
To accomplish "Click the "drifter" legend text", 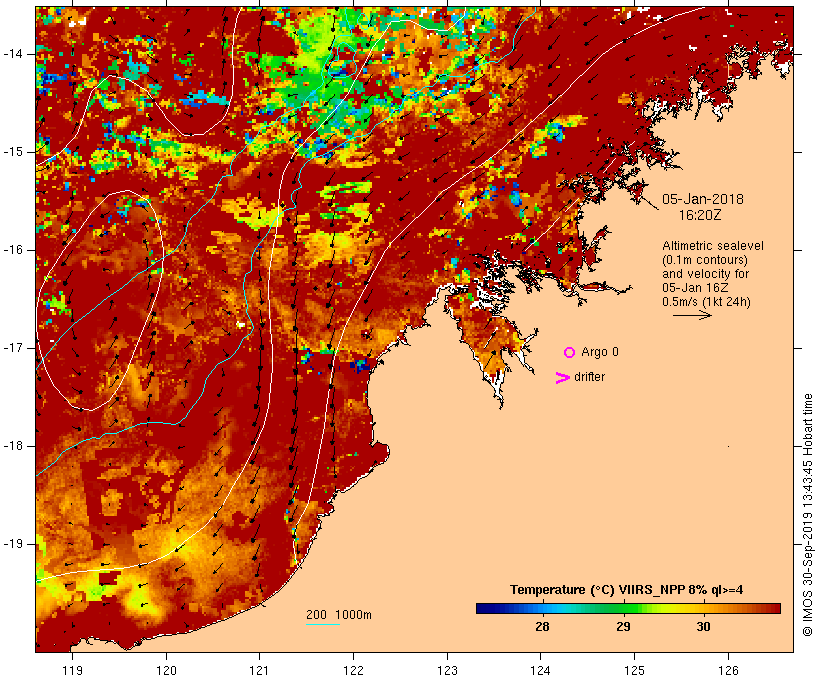I will pos(589,377).
